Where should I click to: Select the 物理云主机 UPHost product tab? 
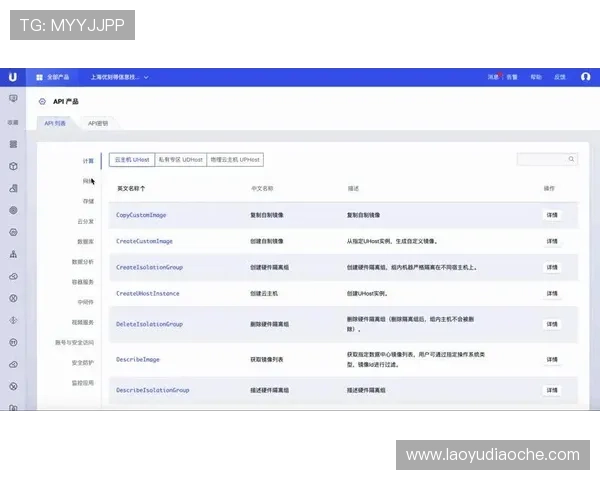point(235,160)
